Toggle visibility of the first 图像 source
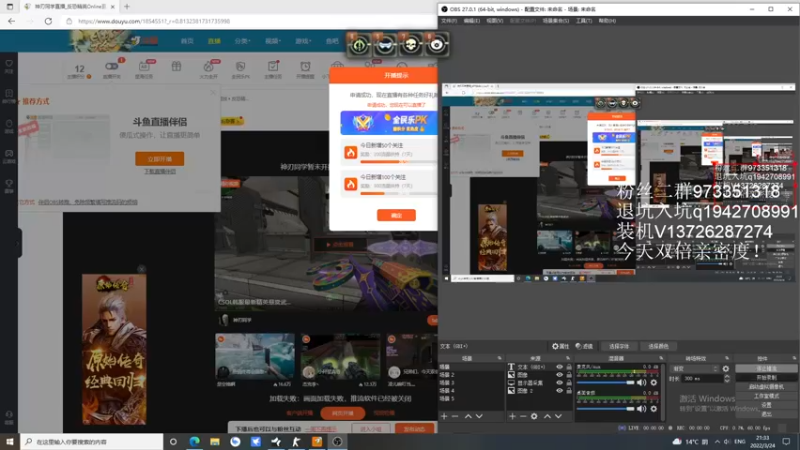Viewport: 800px width, 450px height. point(560,374)
